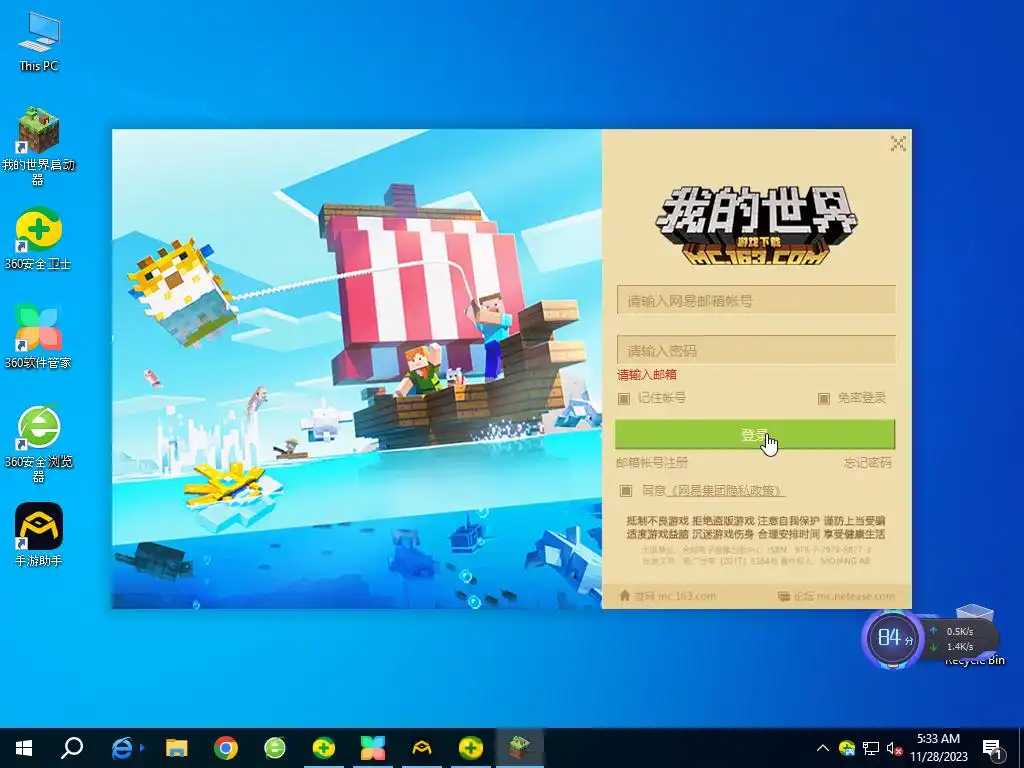
Task: Open 360软件管家 taskbar icon
Action: pyautogui.click(x=372, y=748)
